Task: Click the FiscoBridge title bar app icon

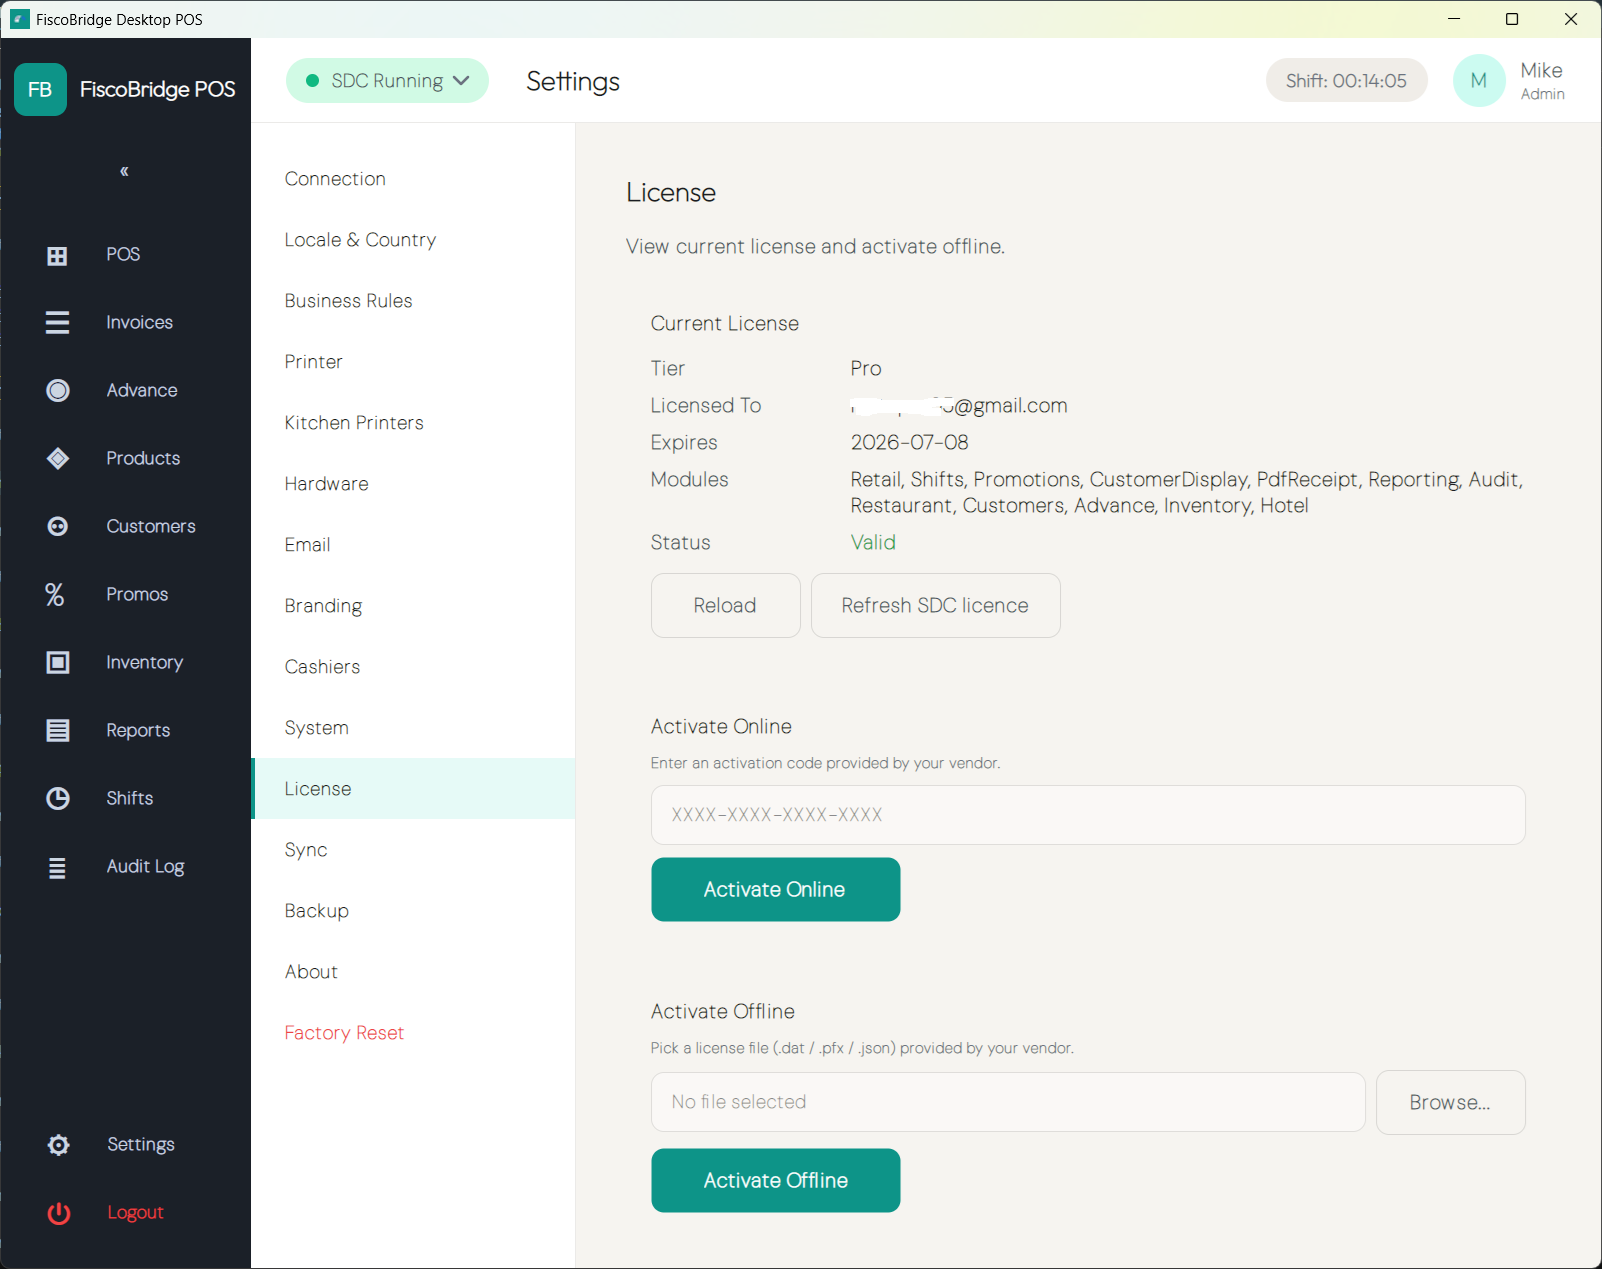Action: [x=20, y=19]
